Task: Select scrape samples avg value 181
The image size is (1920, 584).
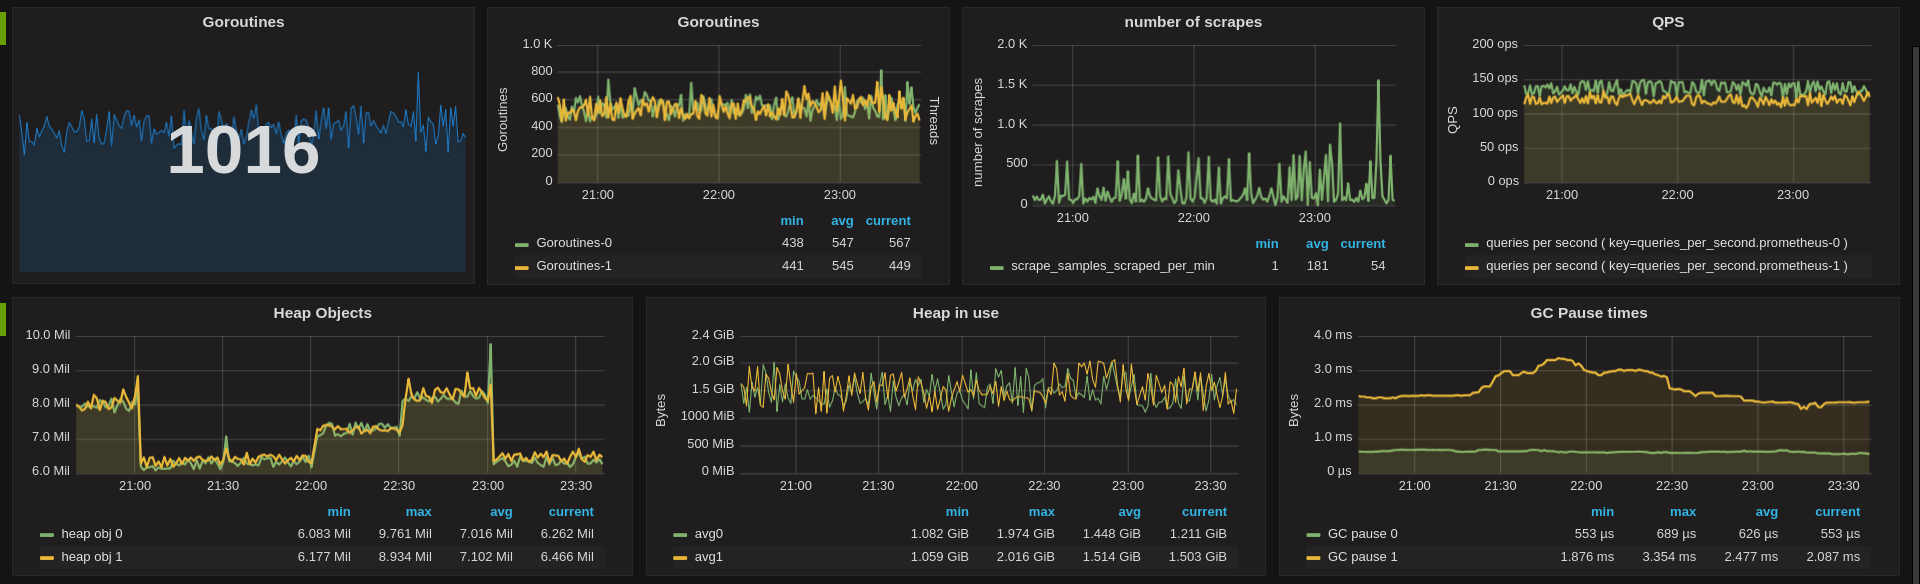Action: click(x=1318, y=266)
